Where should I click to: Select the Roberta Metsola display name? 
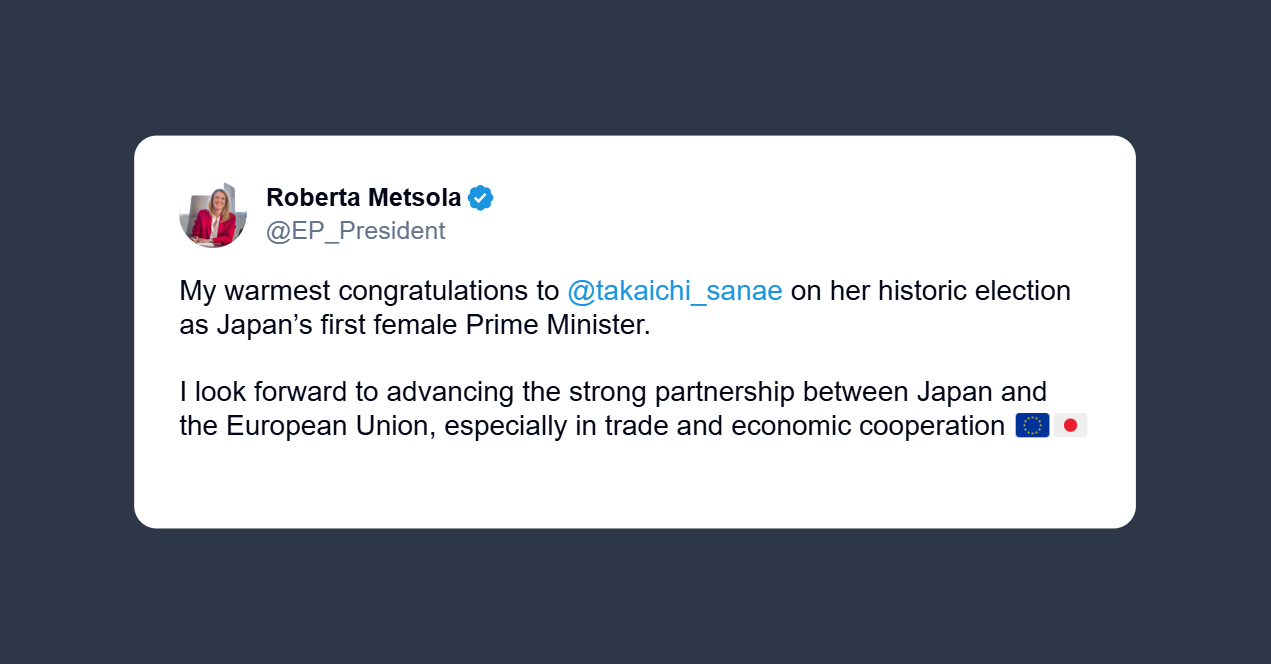click(363, 198)
